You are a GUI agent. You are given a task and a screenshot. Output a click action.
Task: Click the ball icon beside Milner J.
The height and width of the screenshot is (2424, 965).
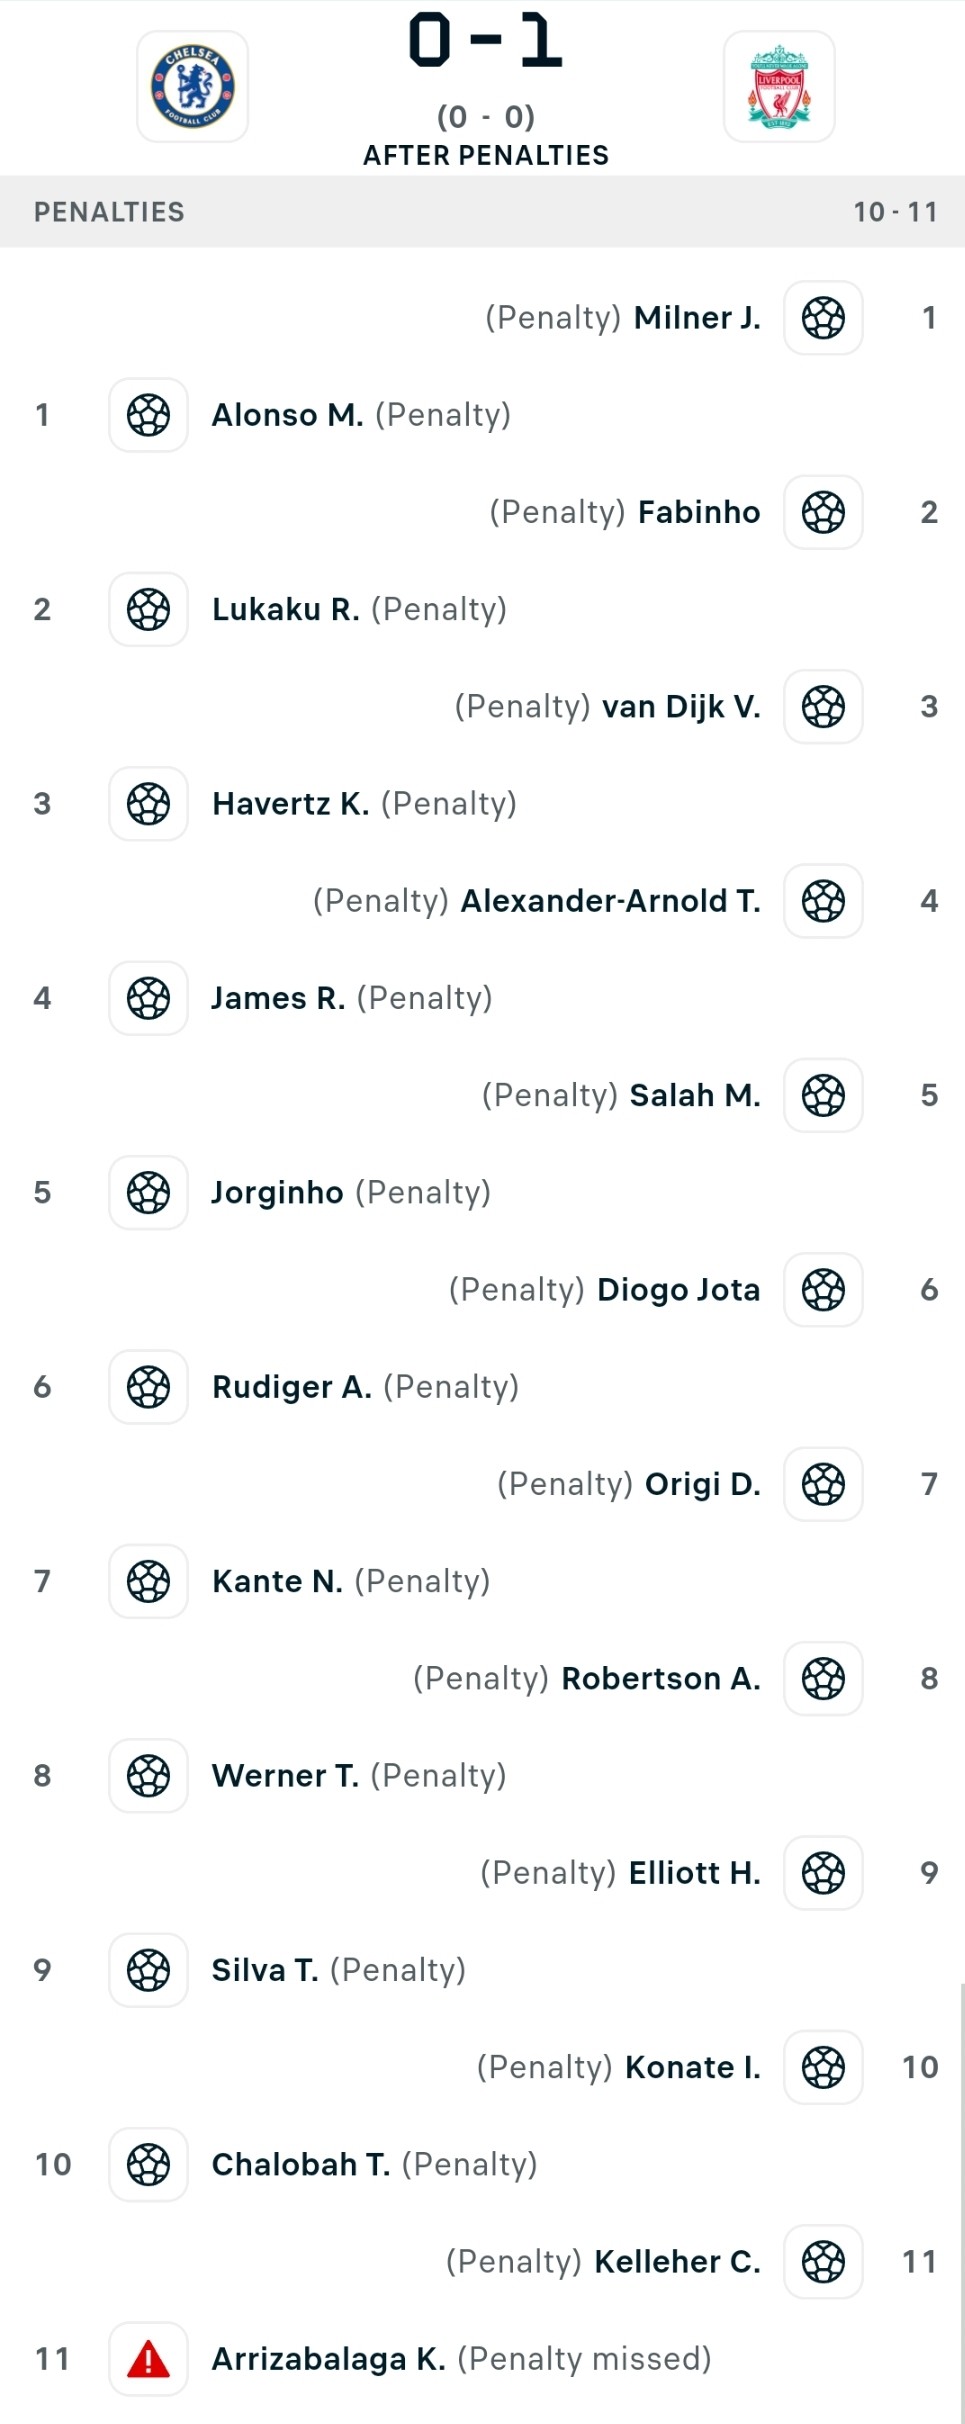pos(823,318)
